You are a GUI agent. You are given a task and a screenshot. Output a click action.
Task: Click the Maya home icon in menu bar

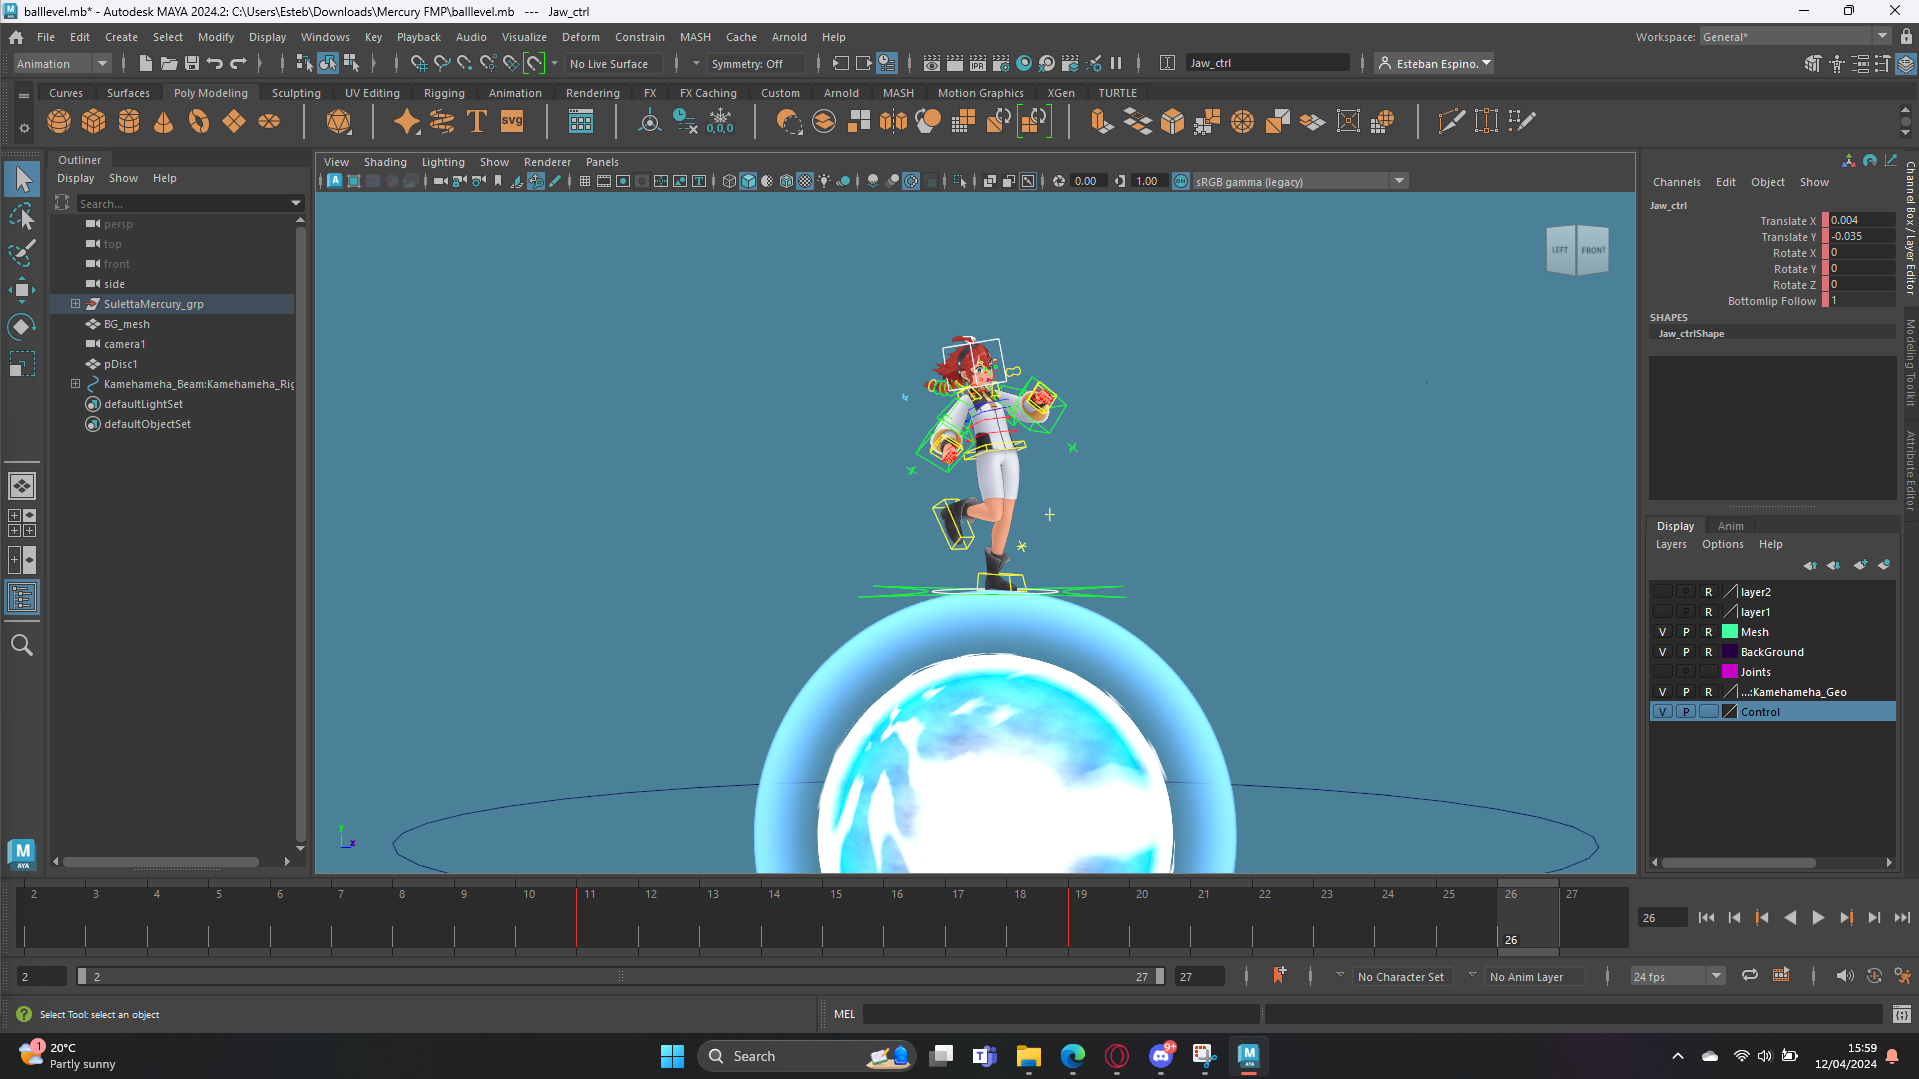click(x=16, y=37)
